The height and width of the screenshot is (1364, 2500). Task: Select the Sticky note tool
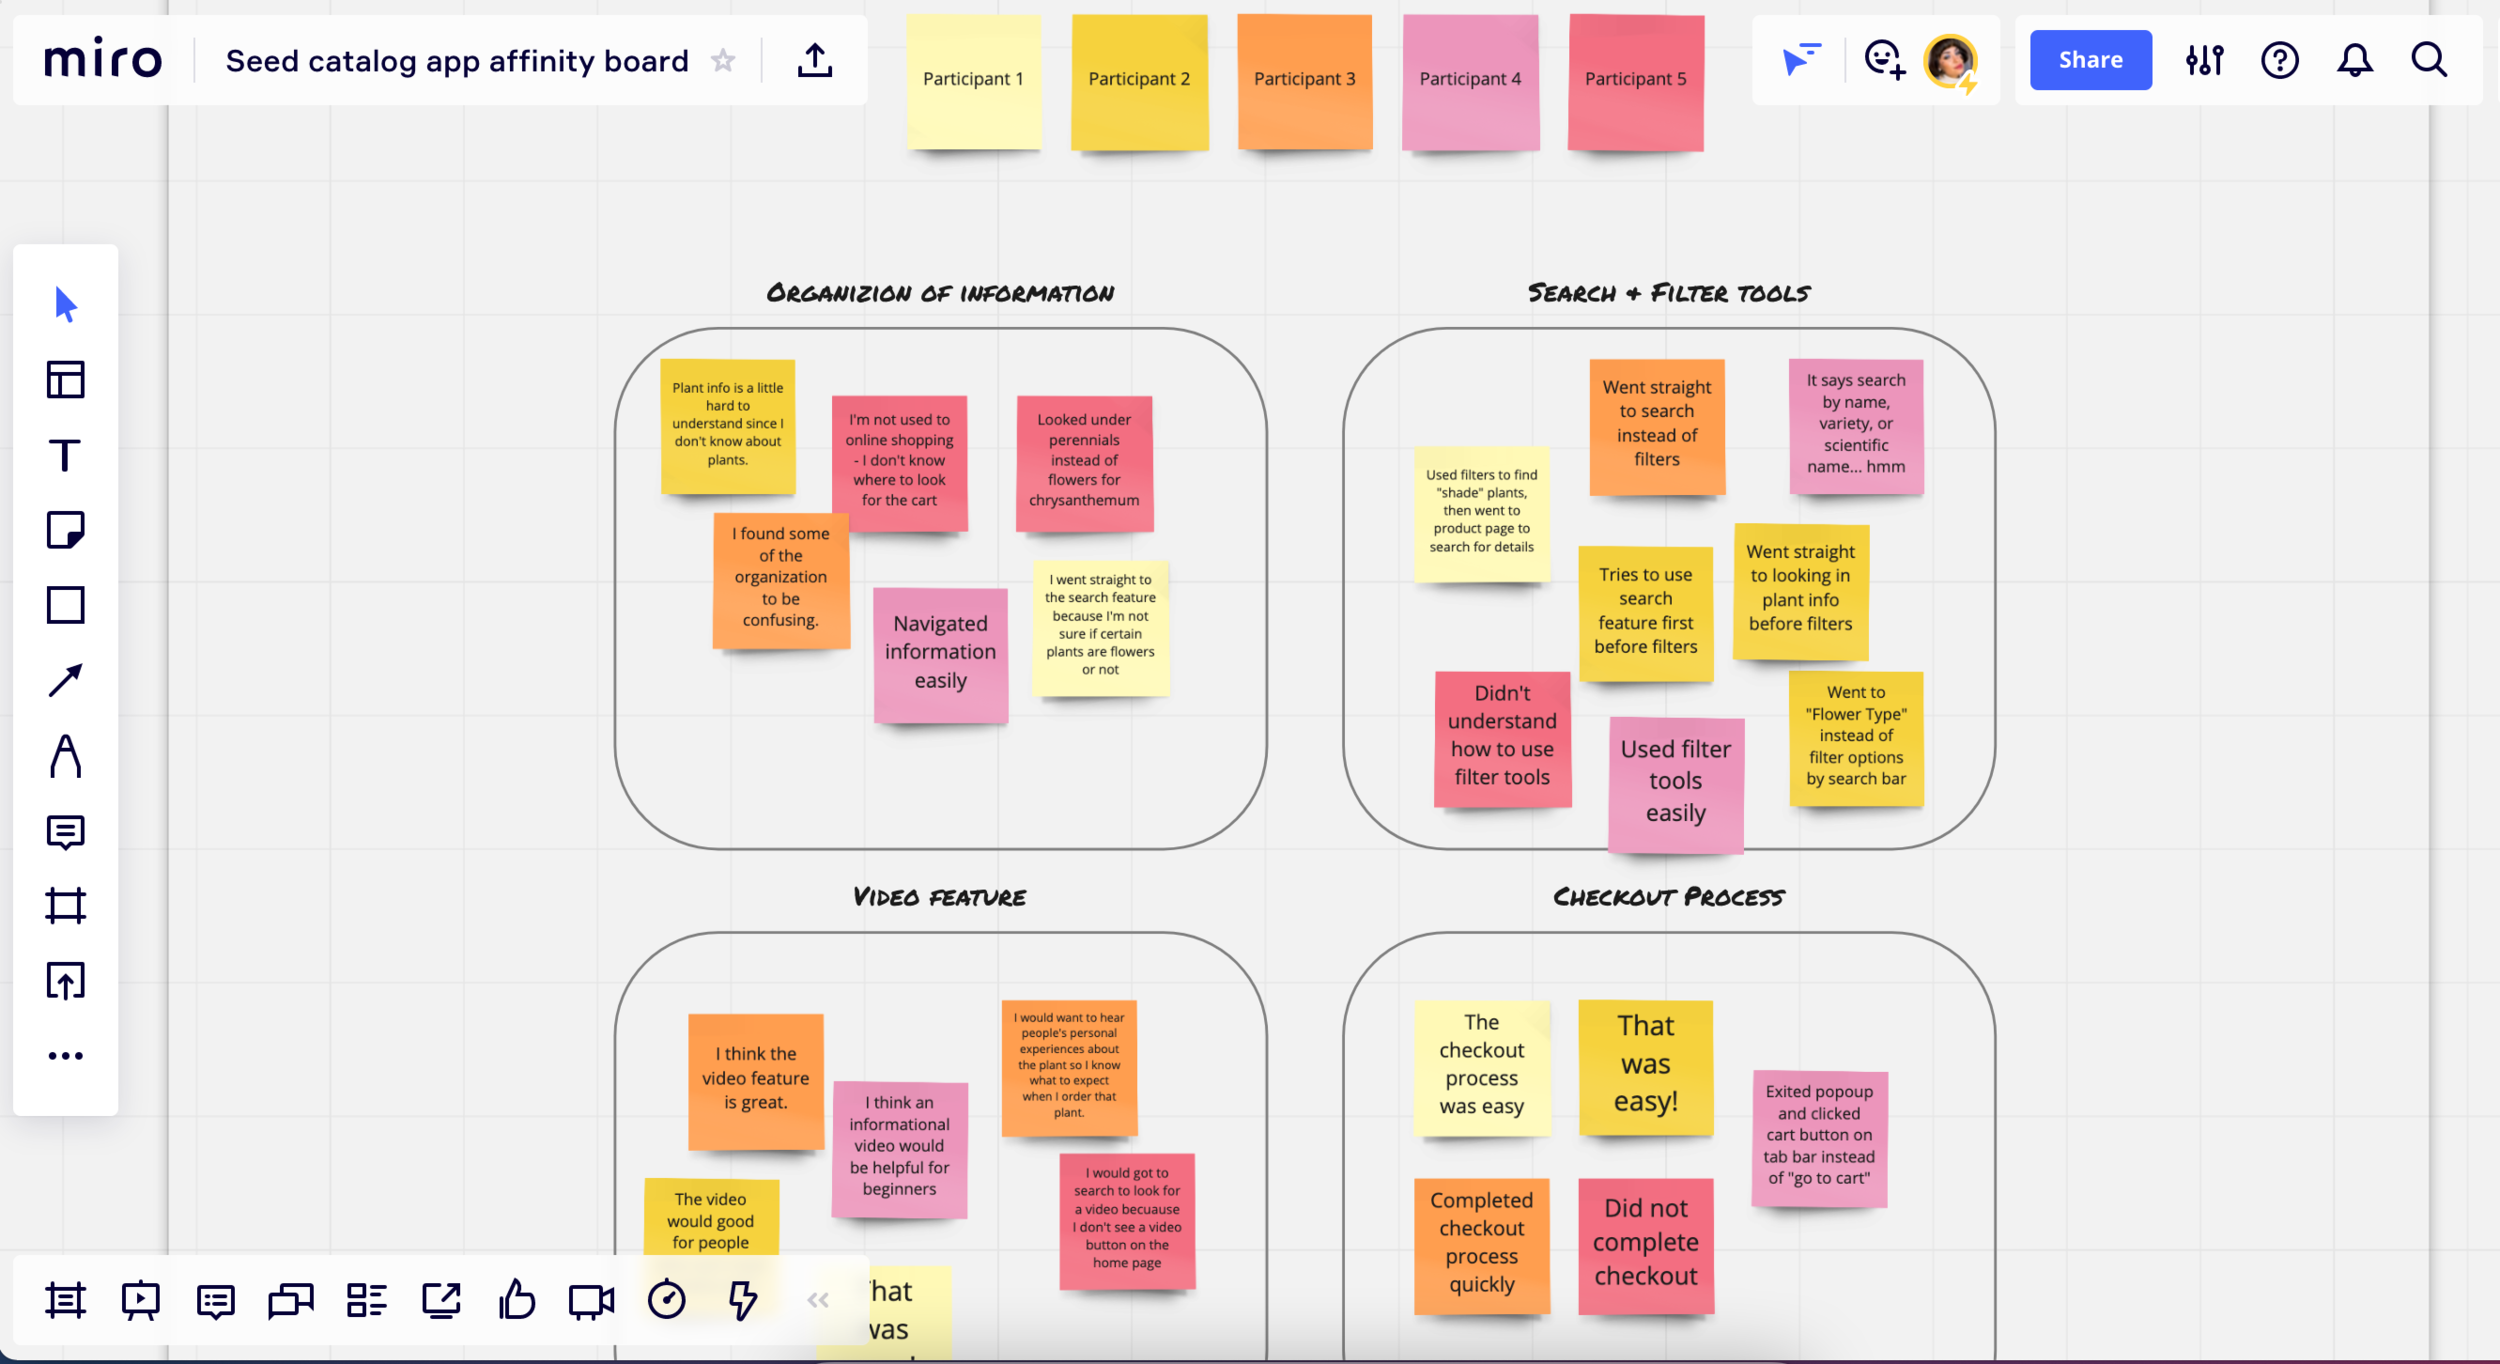65,530
